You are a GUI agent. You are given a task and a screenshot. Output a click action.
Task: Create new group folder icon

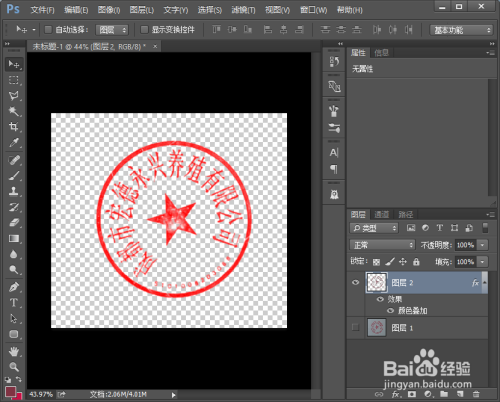pyautogui.click(x=444, y=394)
